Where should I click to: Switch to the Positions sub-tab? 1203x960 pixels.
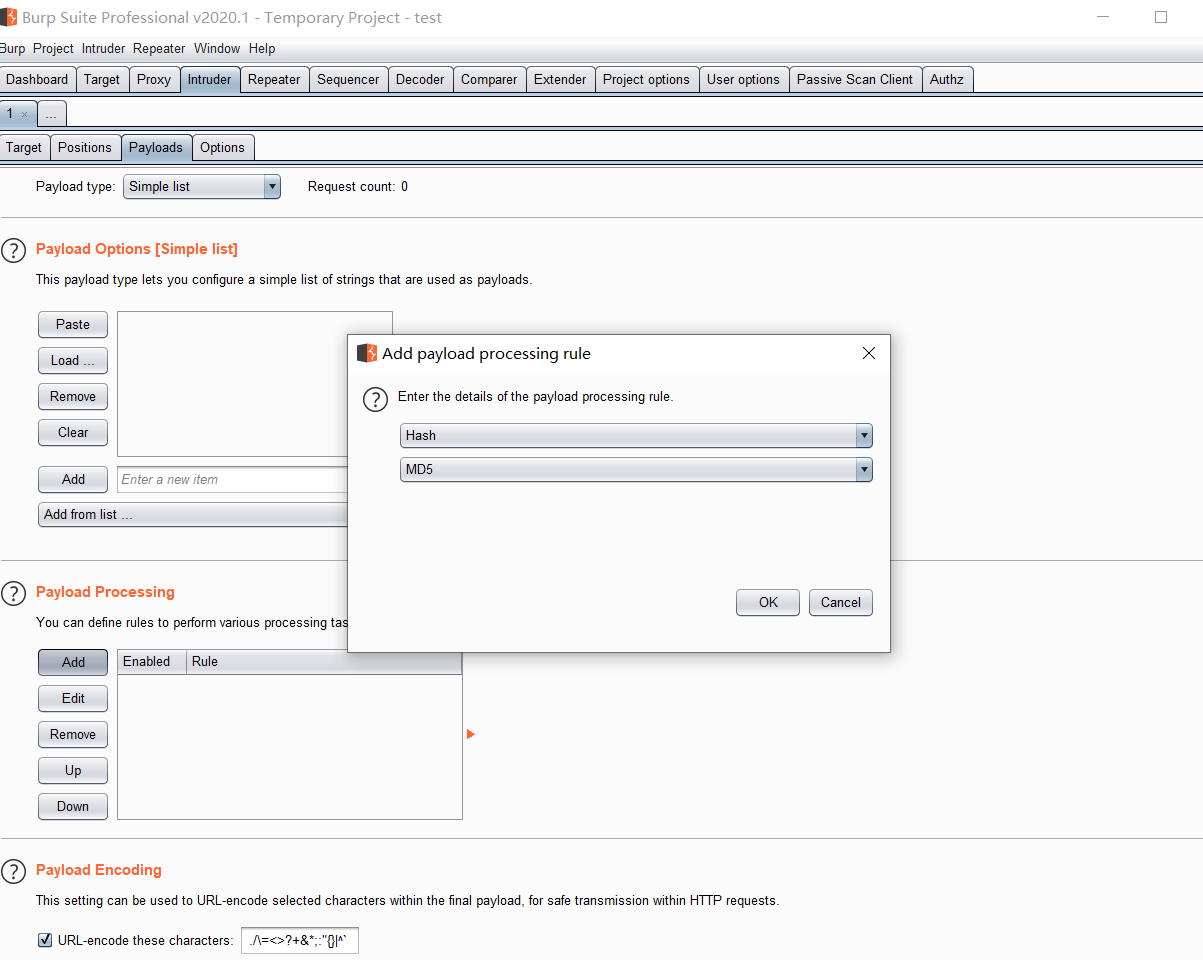click(x=85, y=148)
